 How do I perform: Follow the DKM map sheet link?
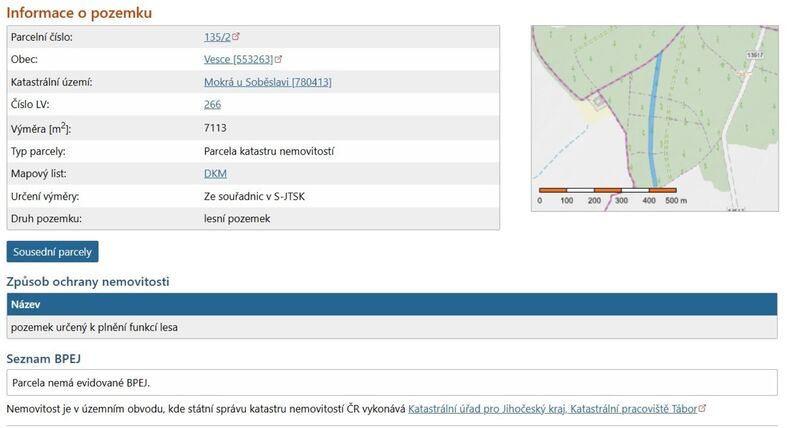pyautogui.click(x=215, y=174)
